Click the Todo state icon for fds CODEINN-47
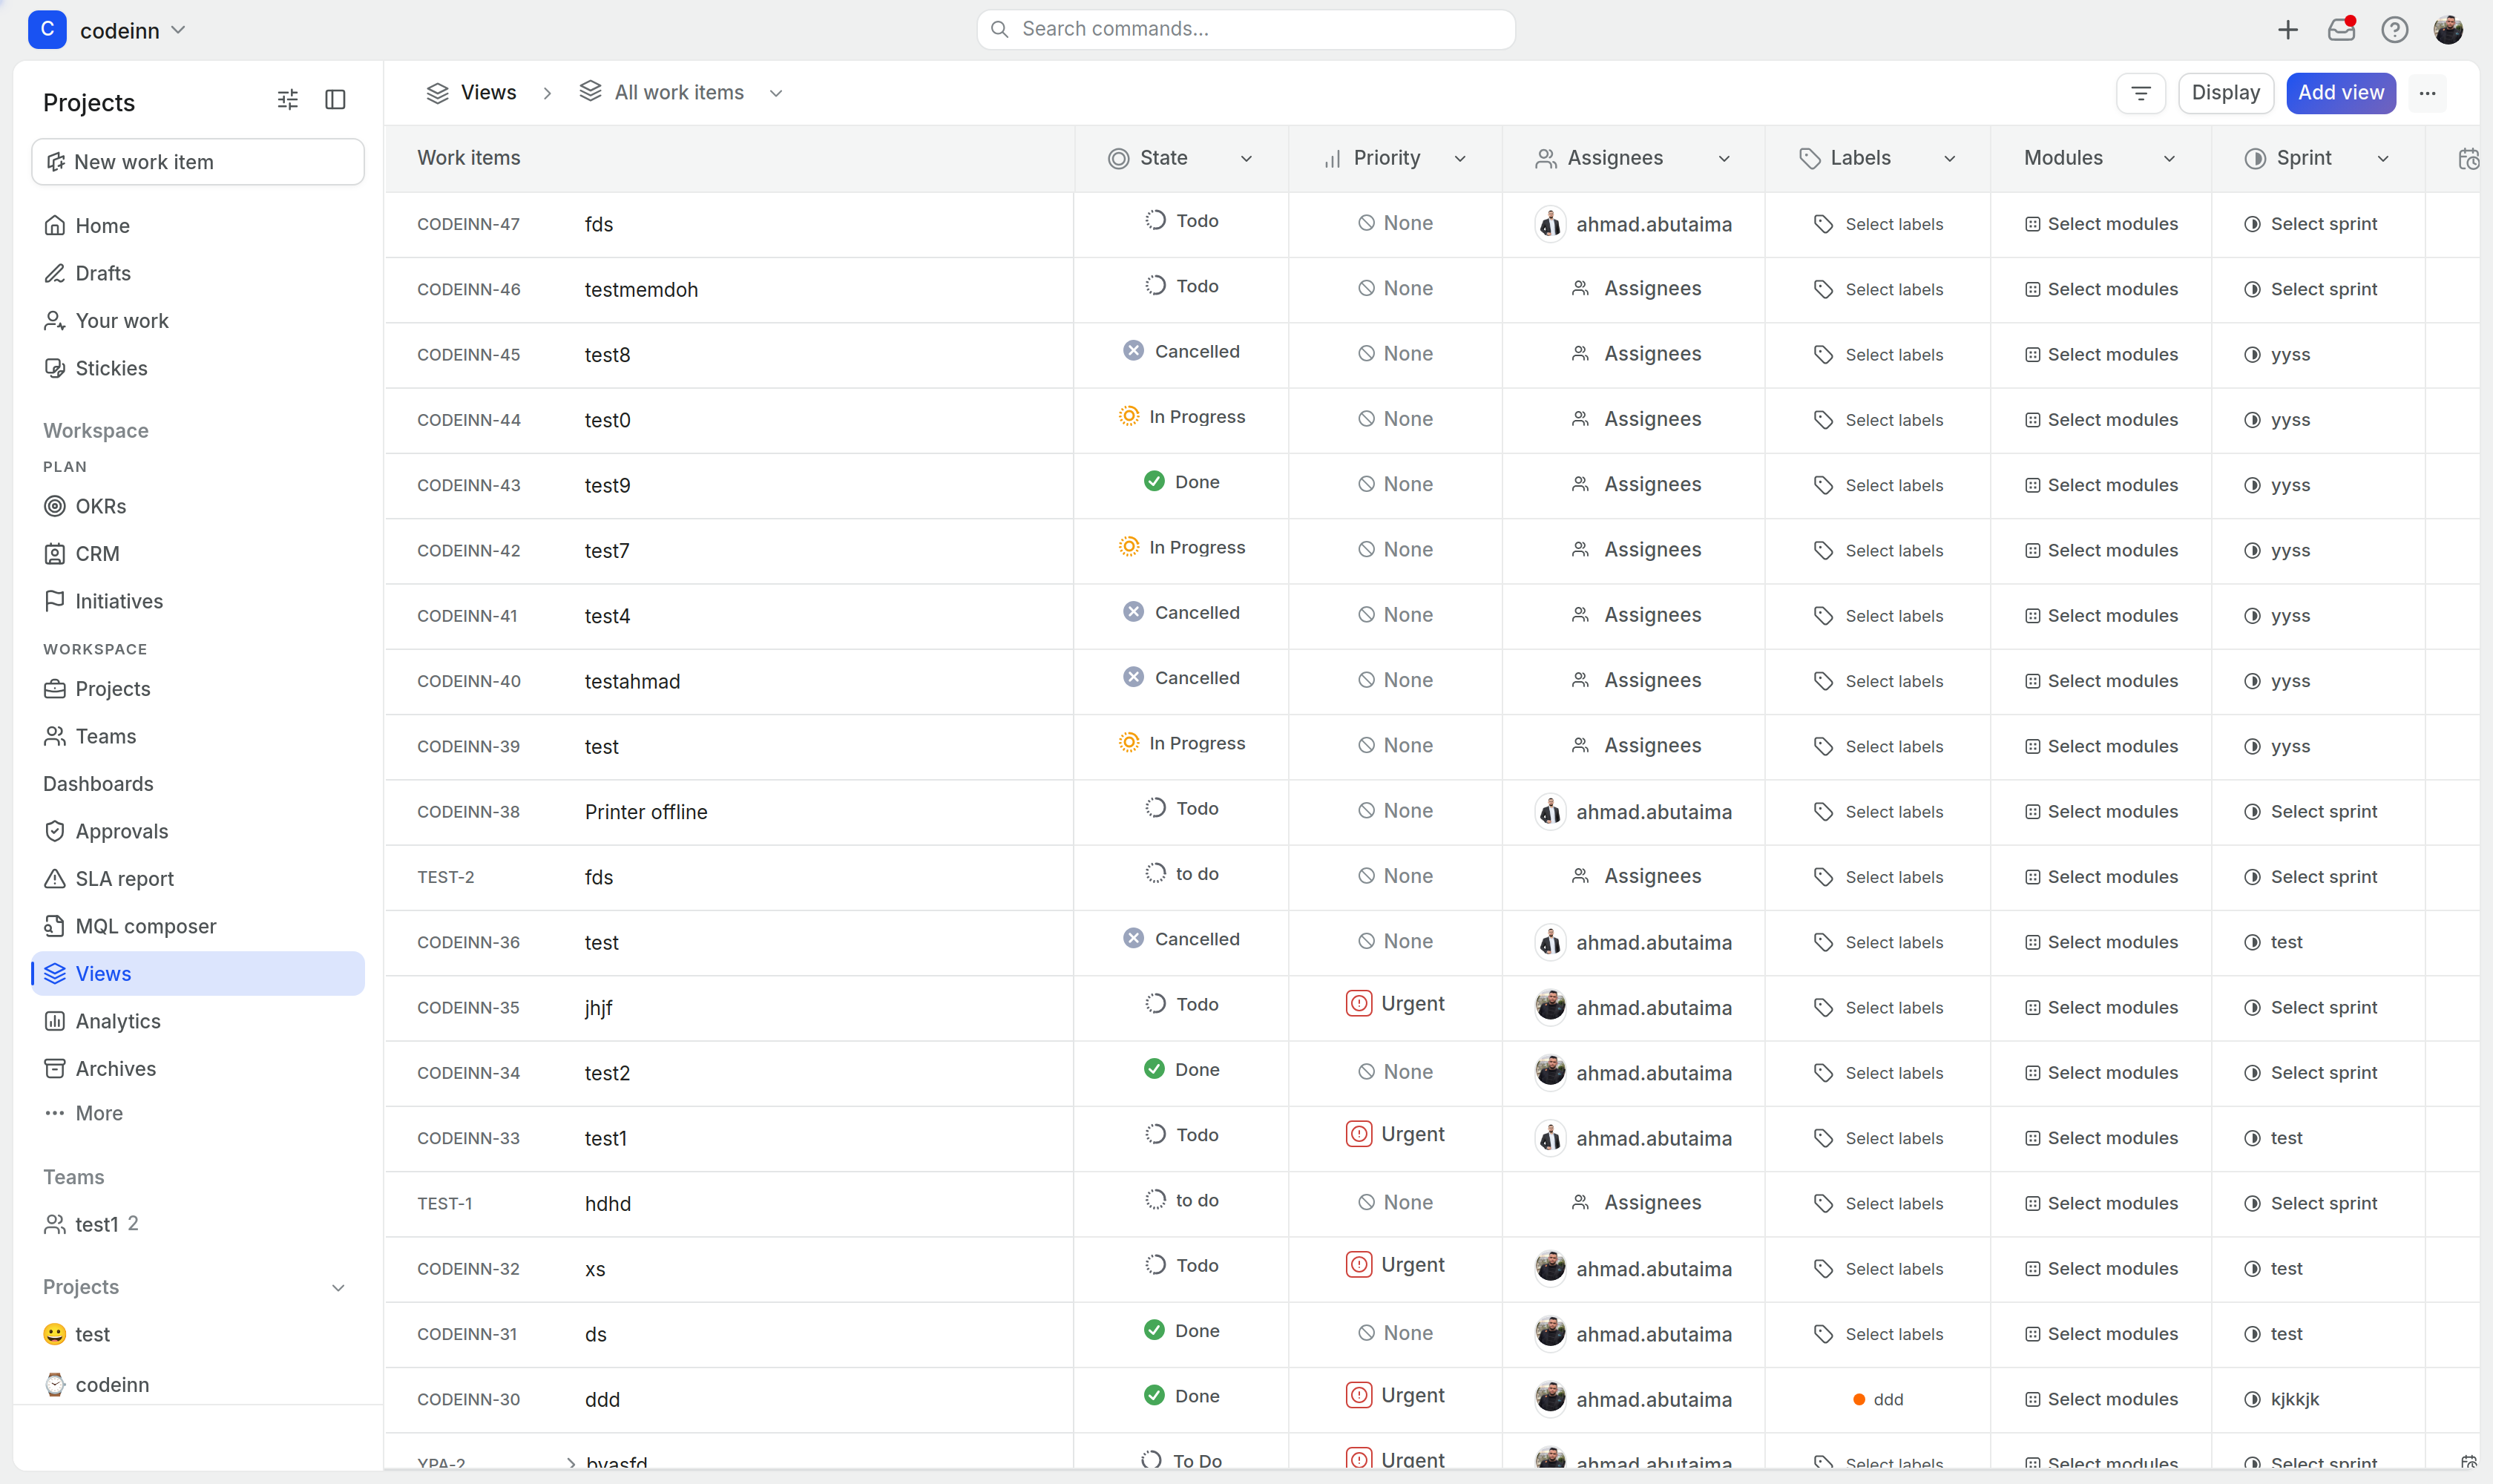Image resolution: width=2493 pixels, height=1484 pixels. 1155,220
